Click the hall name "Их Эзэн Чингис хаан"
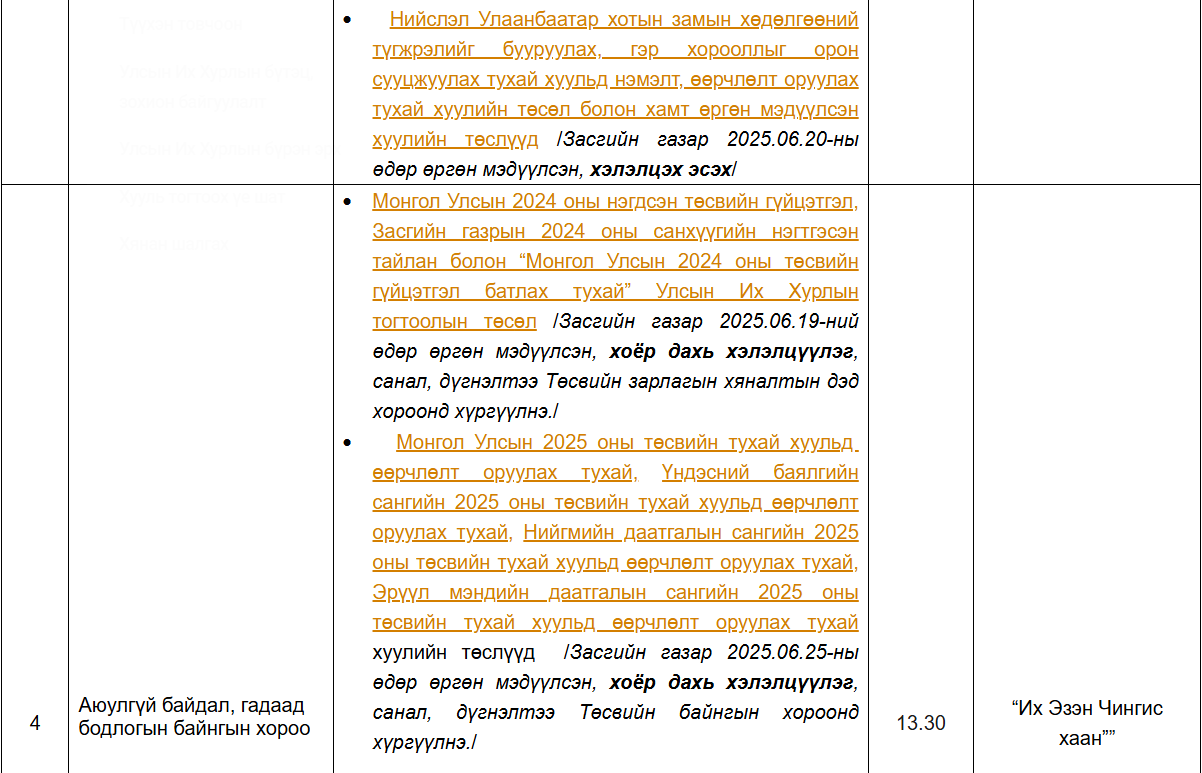The width and height of the screenshot is (1202, 773). (x=1086, y=723)
